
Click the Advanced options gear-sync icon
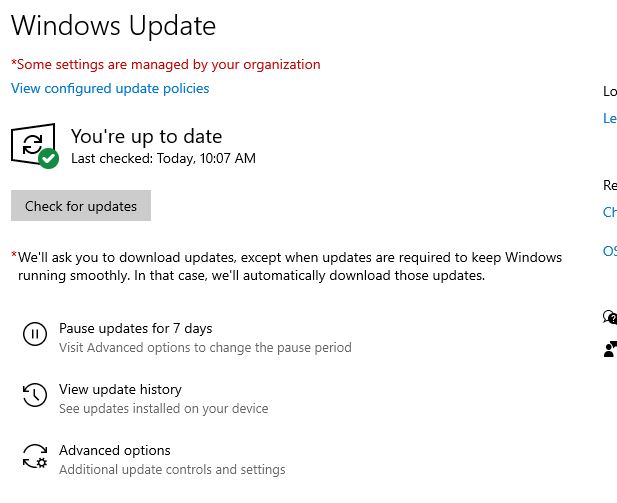click(35, 457)
